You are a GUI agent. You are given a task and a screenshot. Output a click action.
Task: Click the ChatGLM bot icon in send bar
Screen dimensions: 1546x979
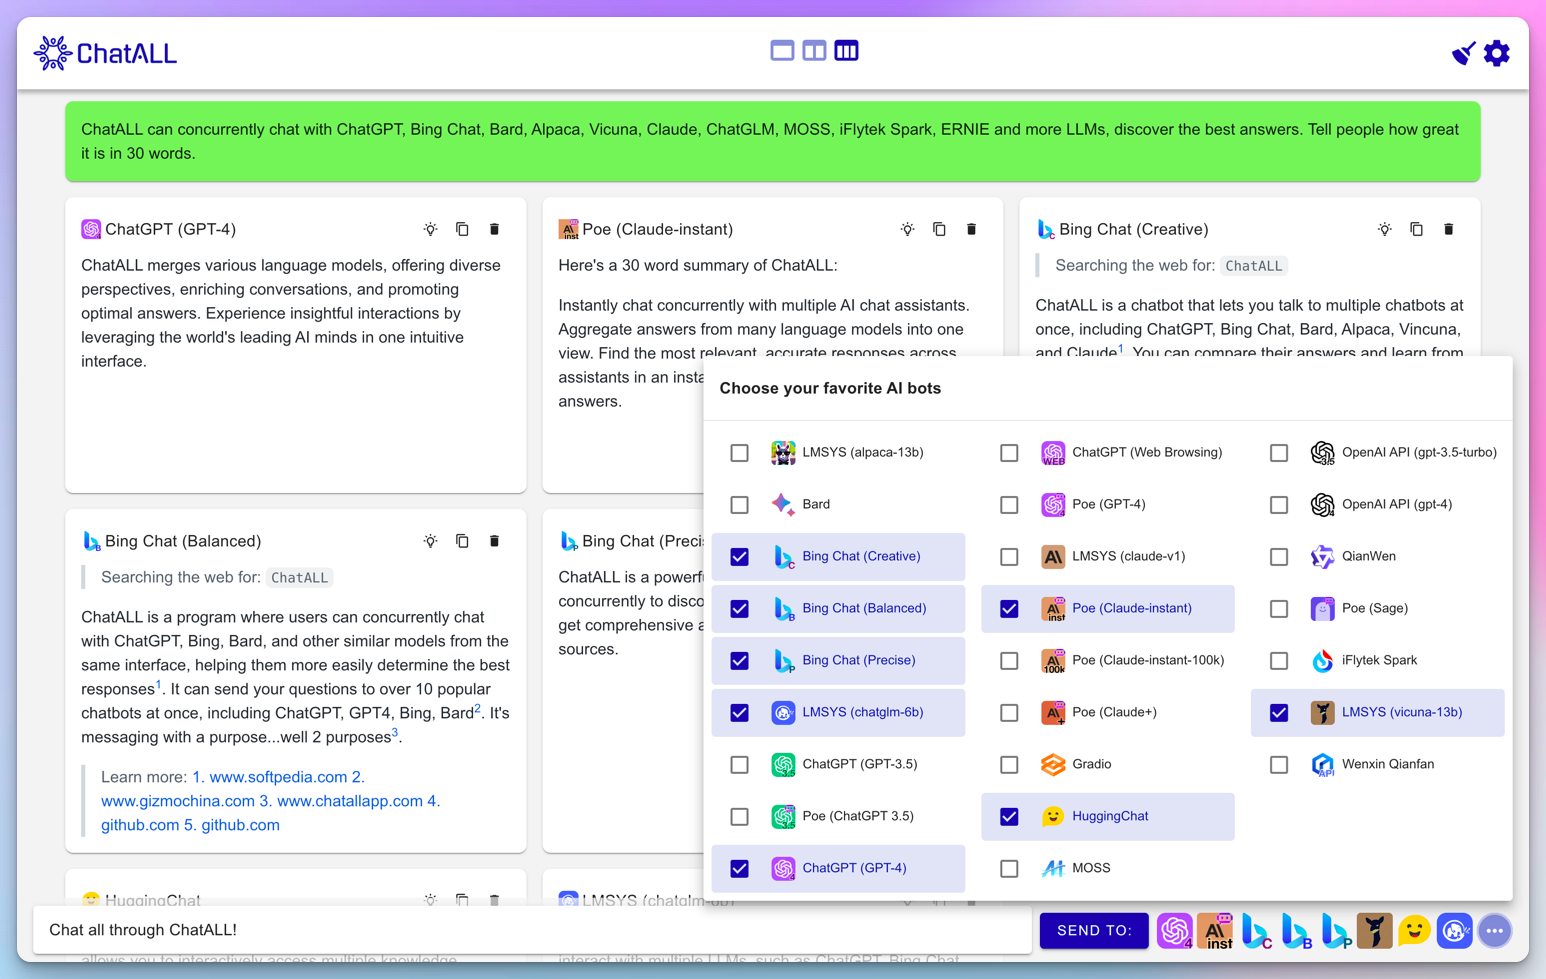tap(1454, 931)
